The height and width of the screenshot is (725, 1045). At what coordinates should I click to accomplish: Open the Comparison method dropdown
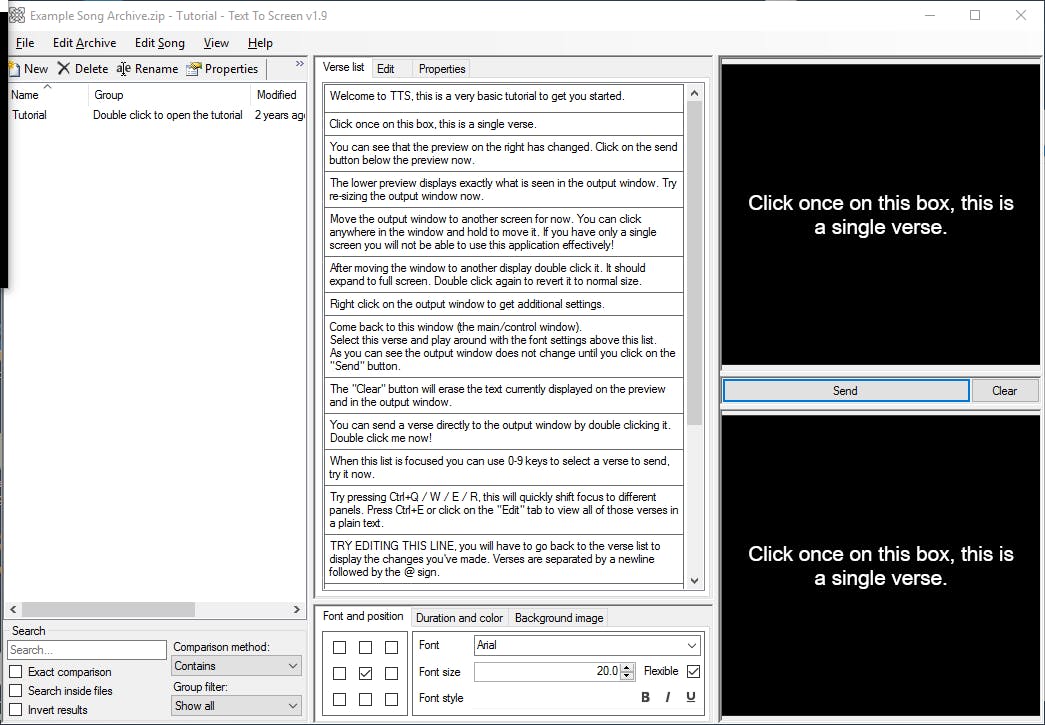[x=236, y=666]
